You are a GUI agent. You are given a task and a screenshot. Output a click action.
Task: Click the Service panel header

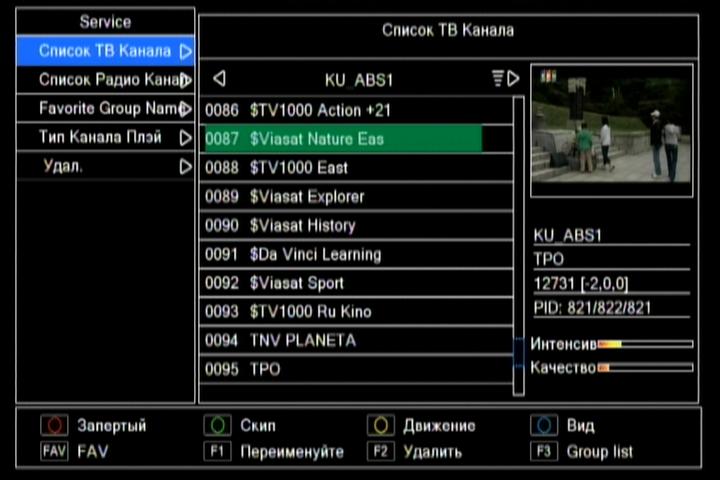[105, 22]
